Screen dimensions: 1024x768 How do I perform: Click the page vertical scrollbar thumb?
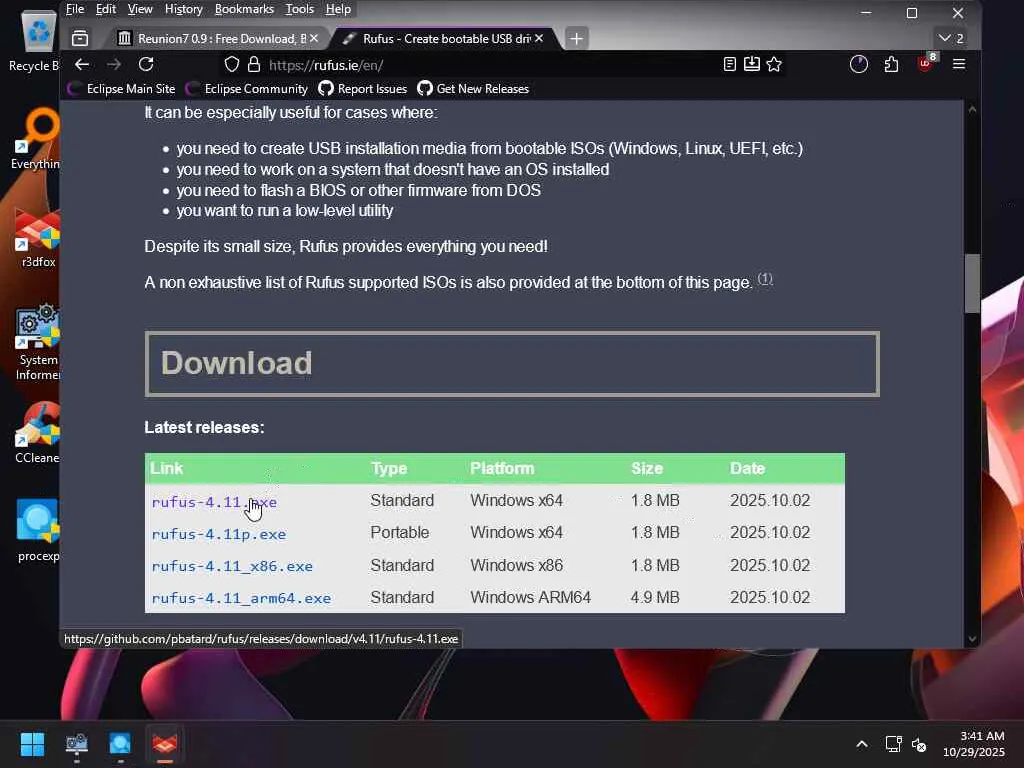(x=972, y=283)
